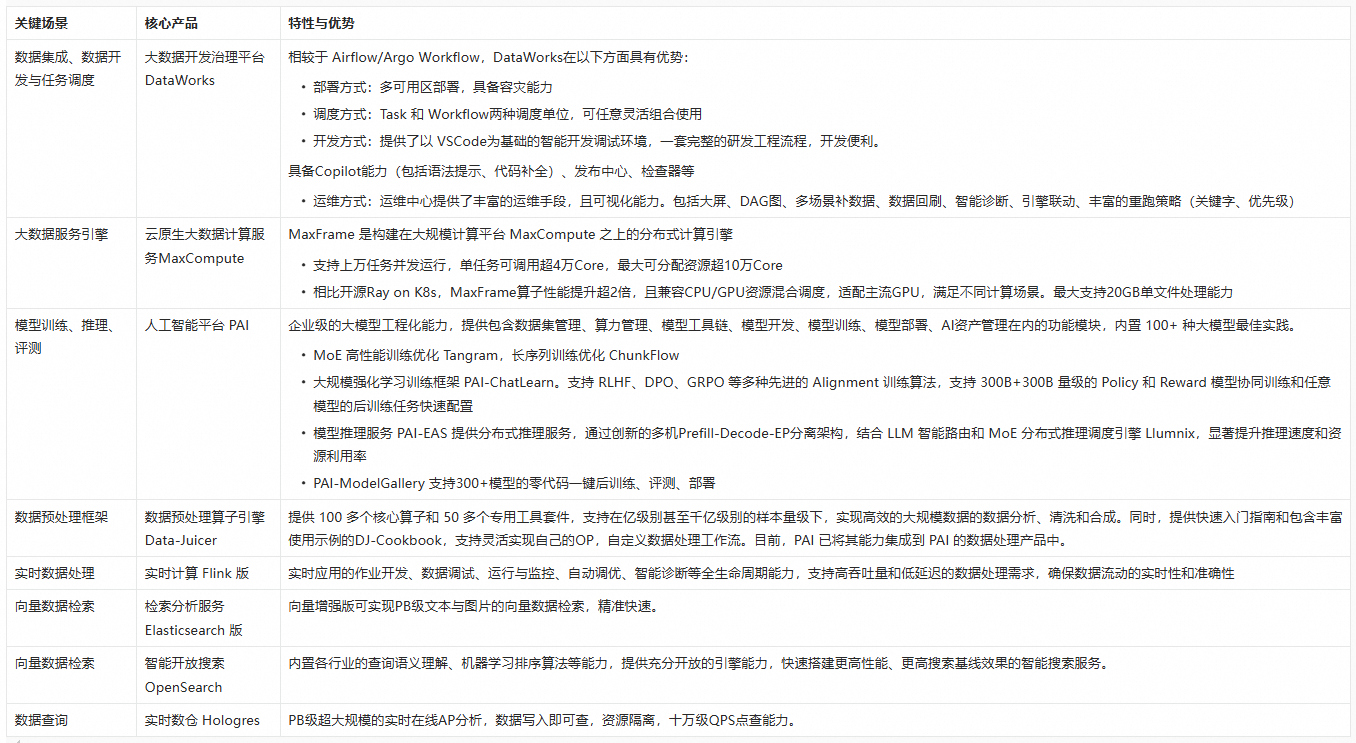Select the 大数据服务引擎 scenario cell

pyautogui.click(x=72, y=263)
